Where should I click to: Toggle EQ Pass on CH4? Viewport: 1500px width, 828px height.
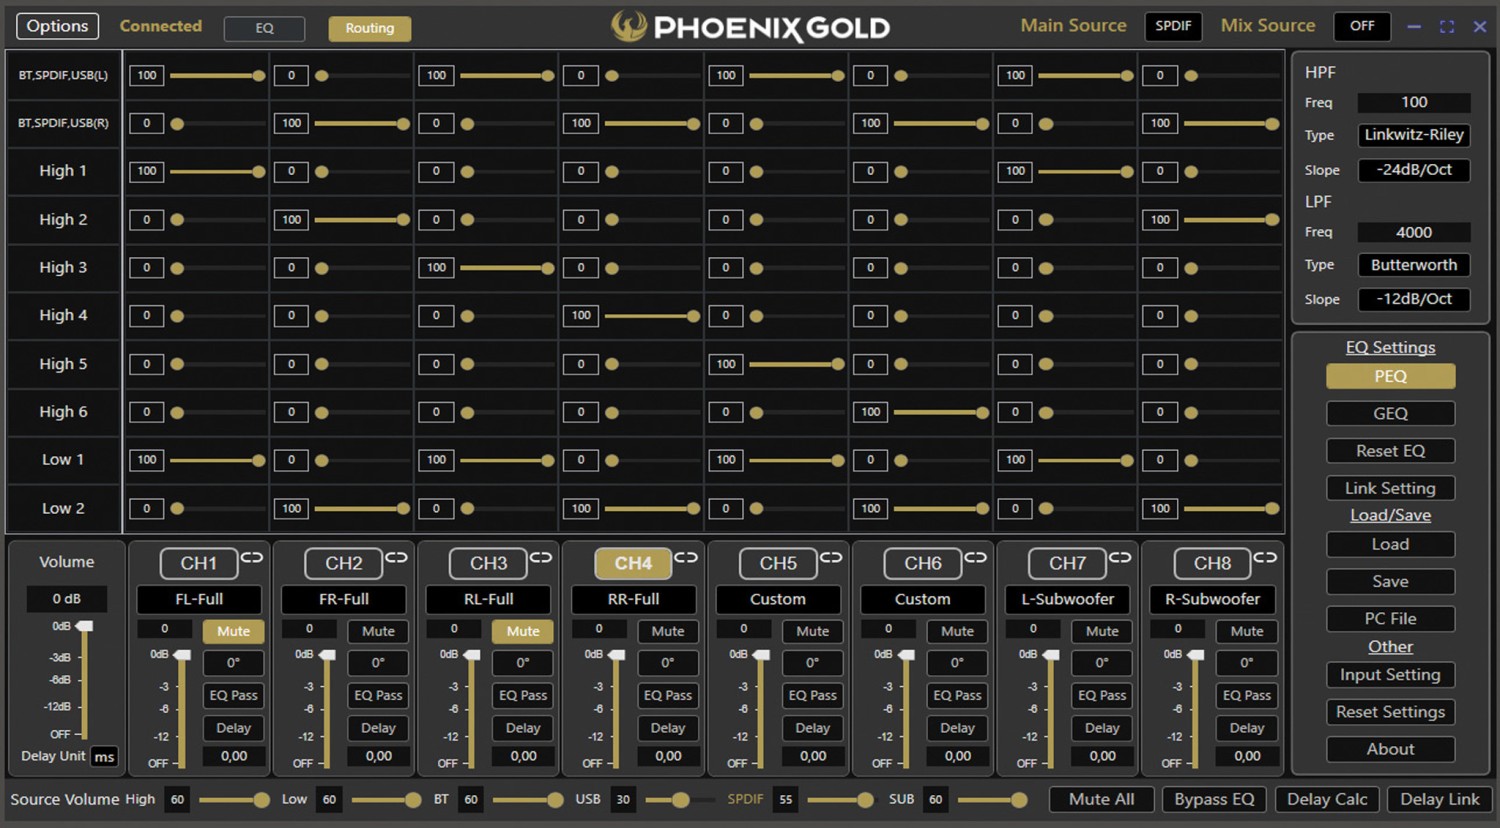coord(668,695)
